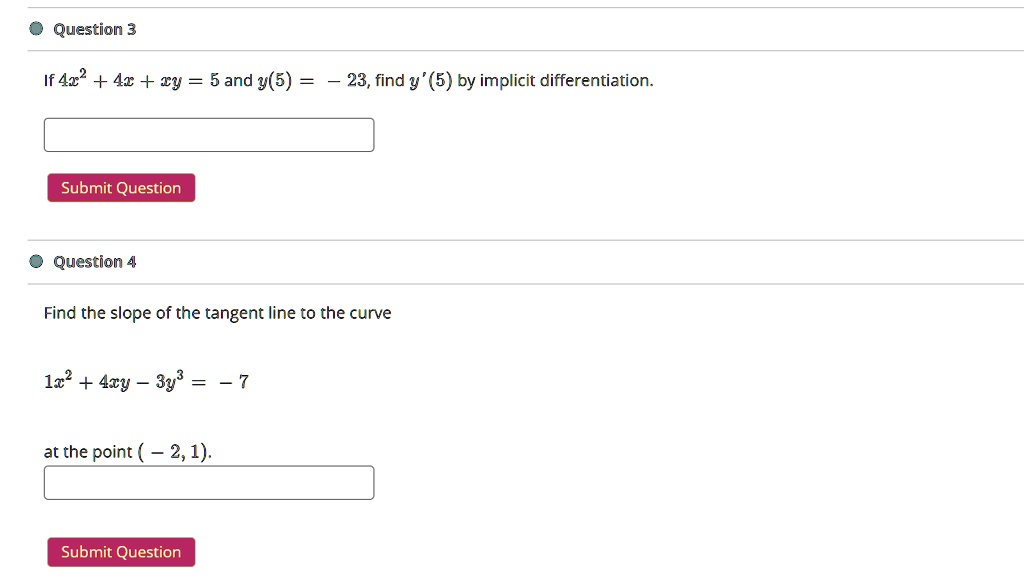Click the words 'at the point'
This screenshot has width=1024, height=581.
[x=88, y=452]
